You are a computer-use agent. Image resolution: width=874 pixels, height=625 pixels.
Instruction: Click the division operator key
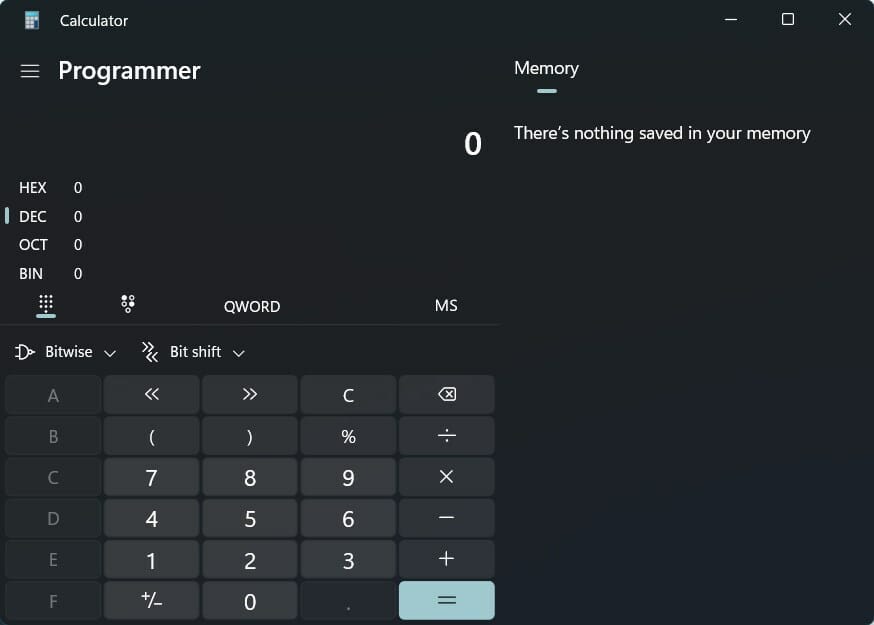(x=446, y=435)
